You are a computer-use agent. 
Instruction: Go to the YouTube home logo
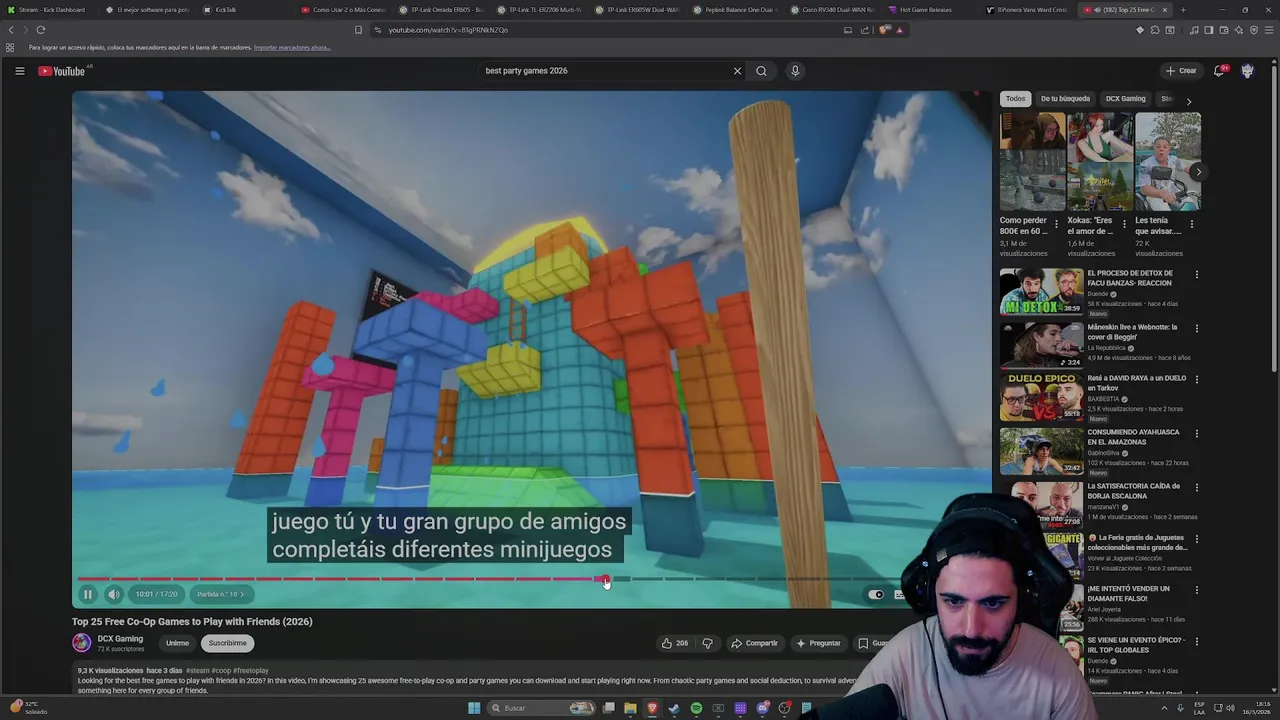click(x=62, y=71)
